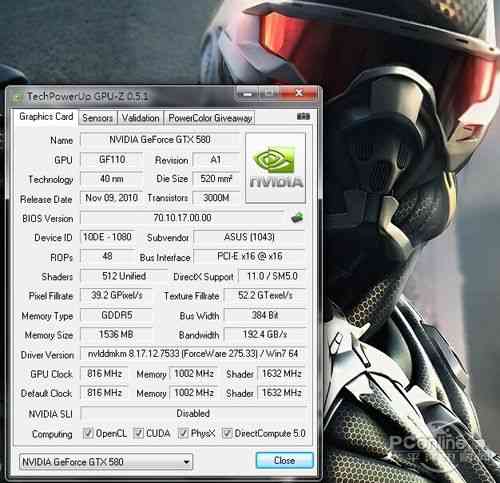Click Release Date value Nov 09, 2010

coord(112,198)
